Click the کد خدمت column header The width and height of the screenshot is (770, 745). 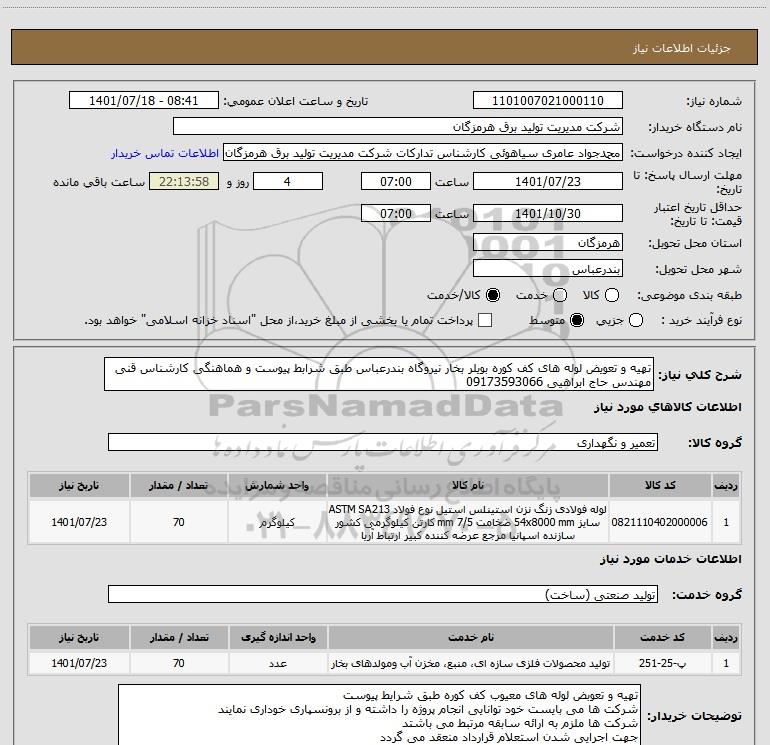pos(662,637)
